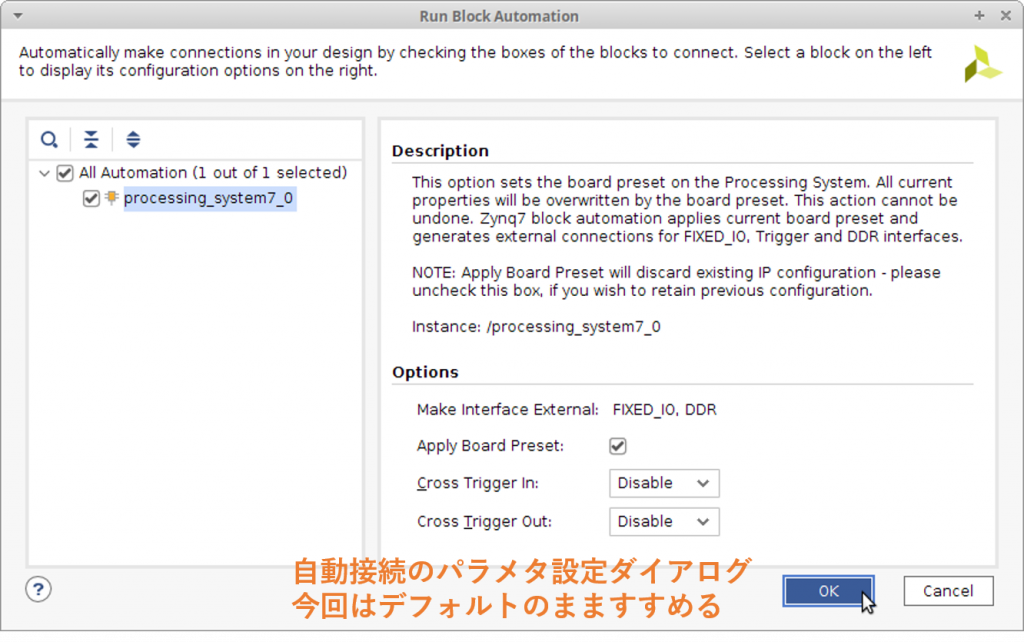Screen dimensions: 1024x642
Task: Click the processing_system7_0 block icon
Action: point(112,197)
